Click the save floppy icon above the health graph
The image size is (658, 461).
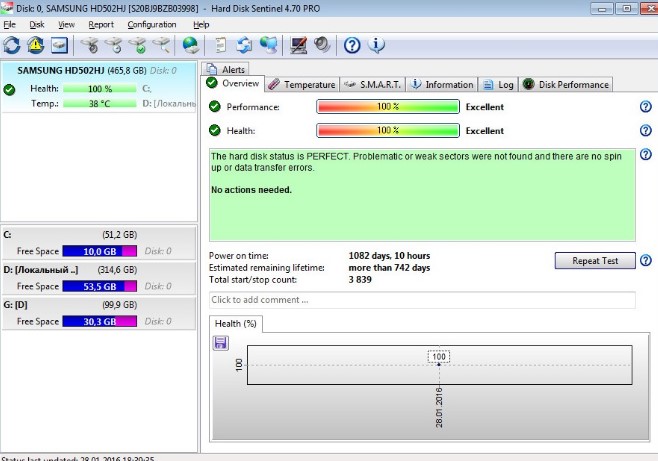click(x=221, y=343)
